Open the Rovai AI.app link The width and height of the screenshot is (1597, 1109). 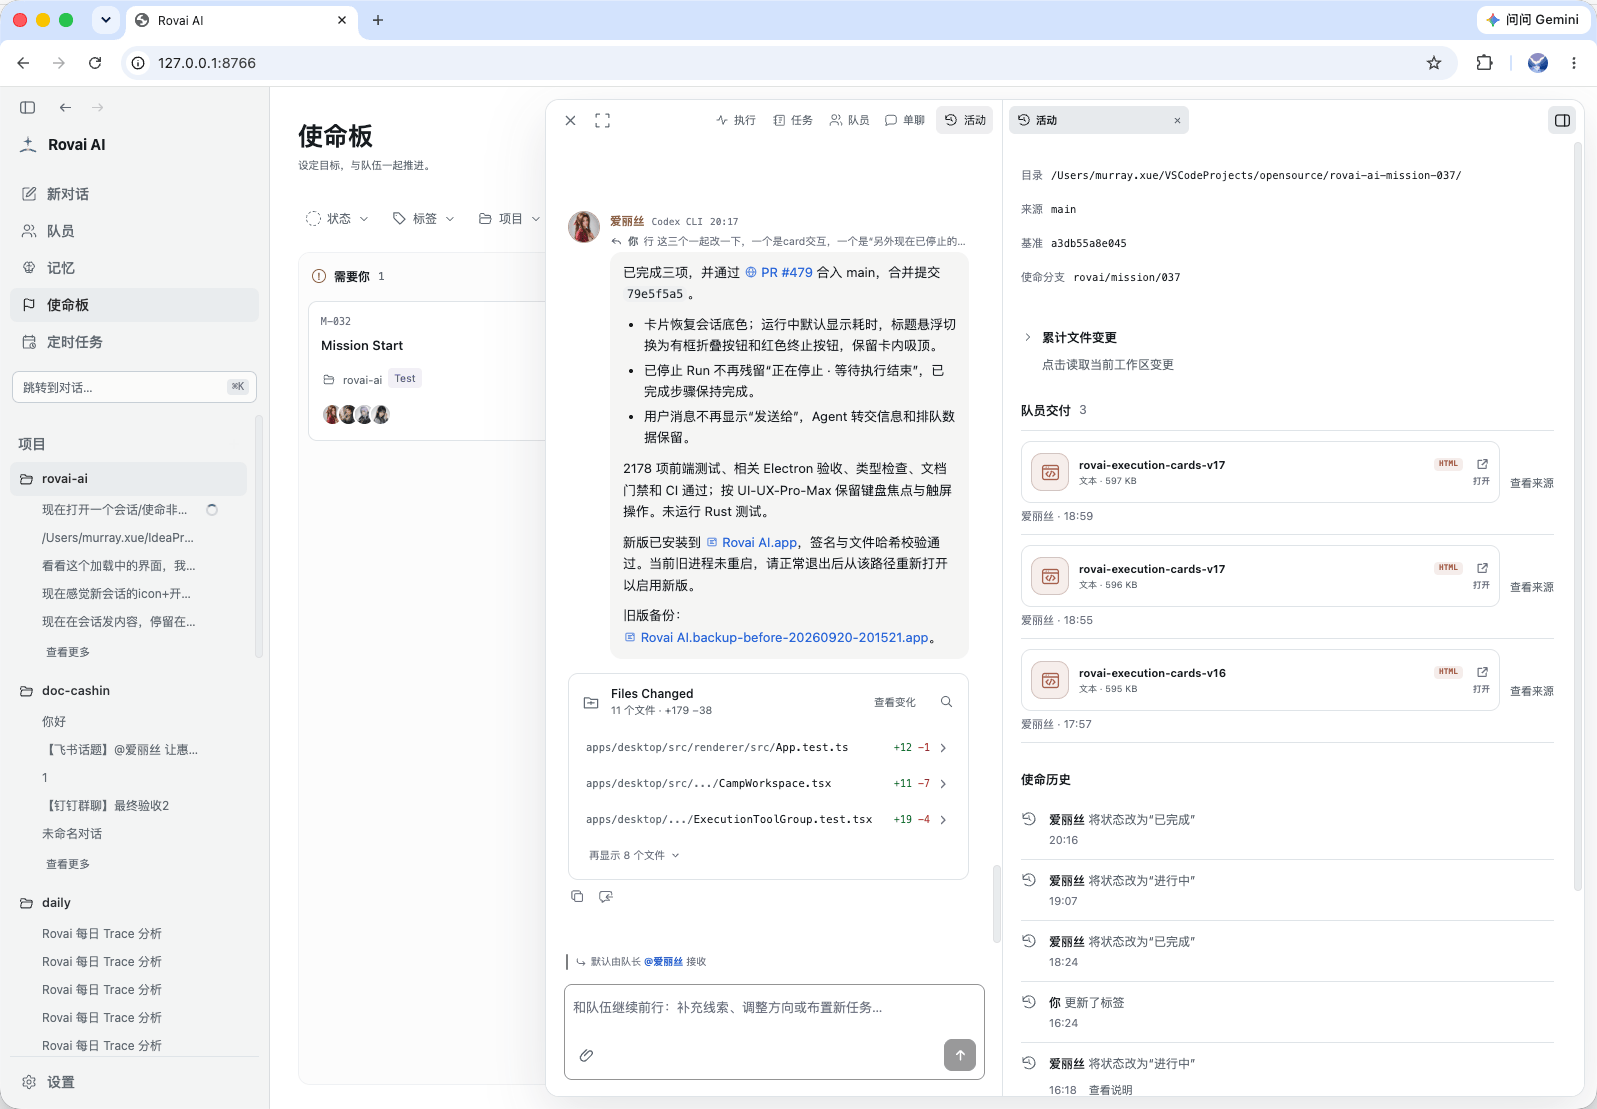[752, 542]
